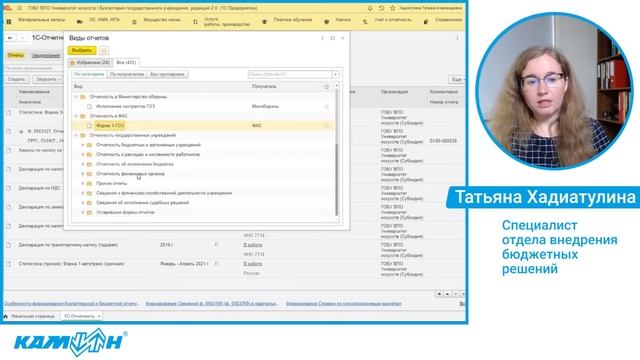Open the 1C main menu hamburger icon
Screen dimensions: 640x360
(19, 8)
